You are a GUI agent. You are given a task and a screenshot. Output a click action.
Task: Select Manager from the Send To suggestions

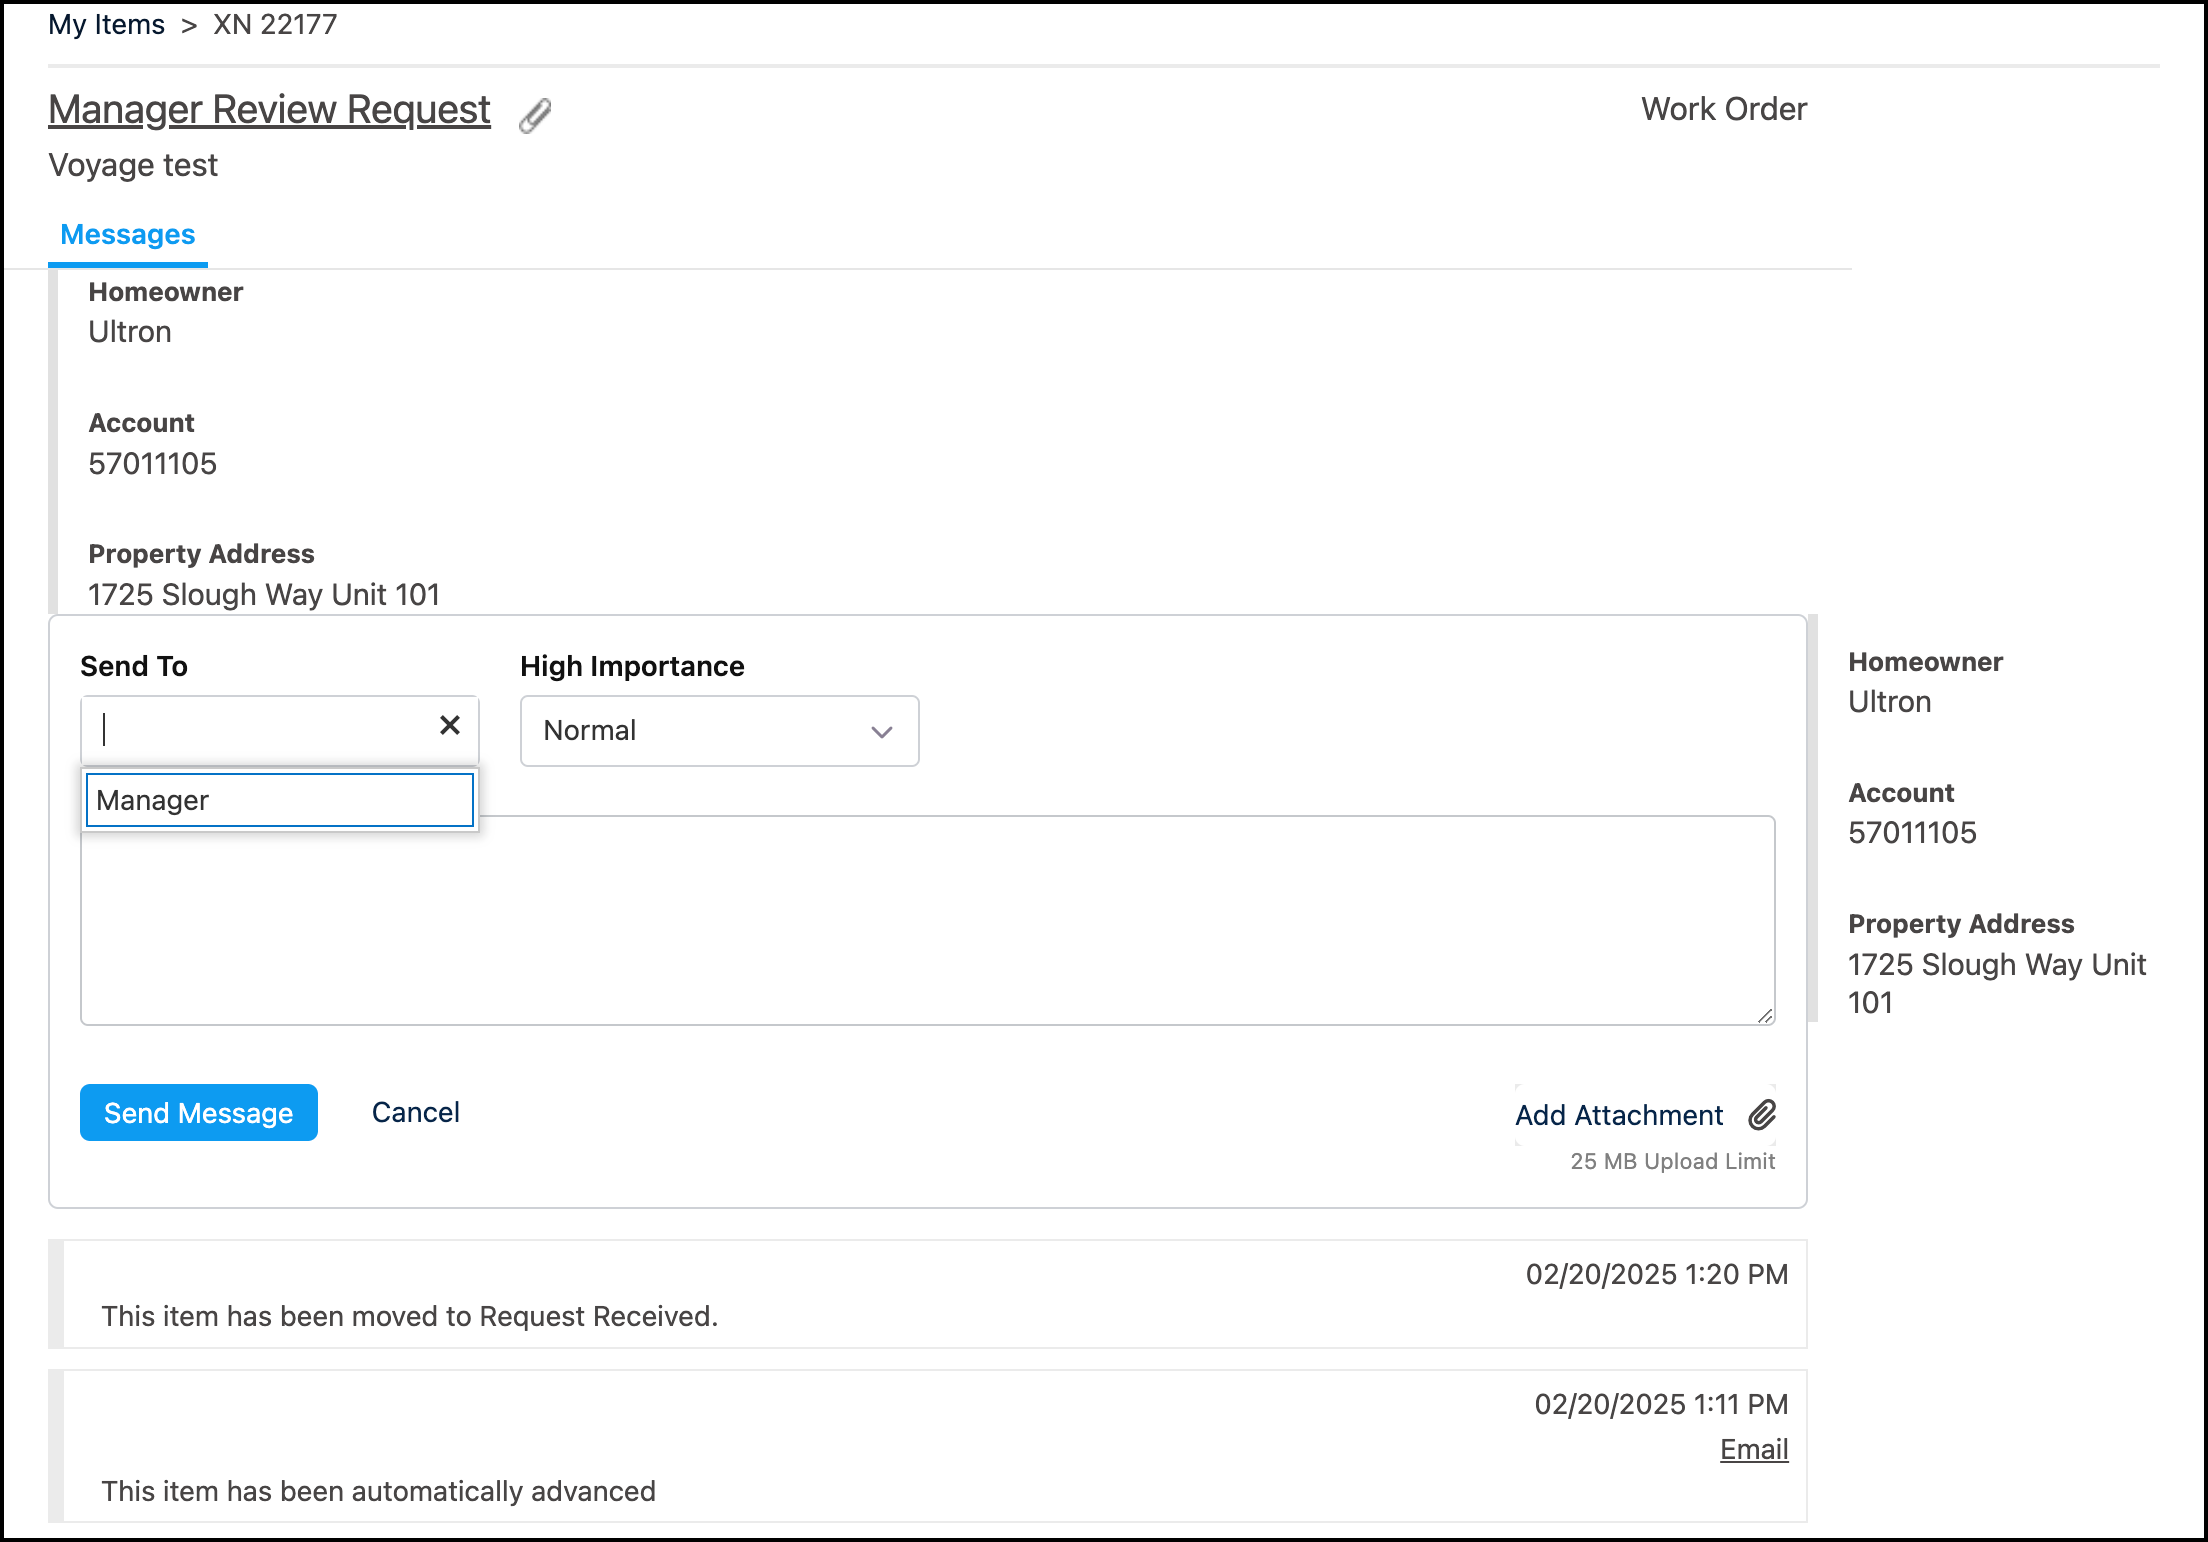279,800
